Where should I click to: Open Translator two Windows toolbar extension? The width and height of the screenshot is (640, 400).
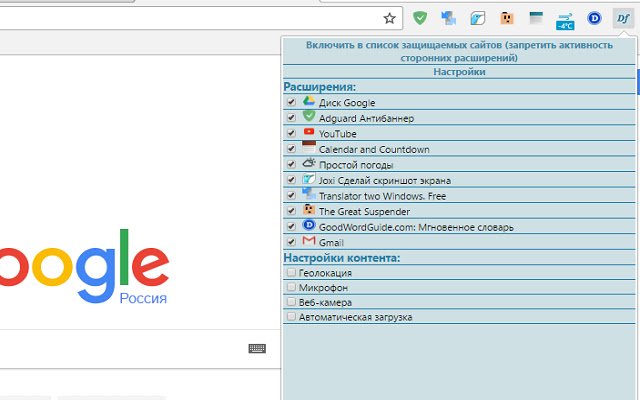coord(449,18)
